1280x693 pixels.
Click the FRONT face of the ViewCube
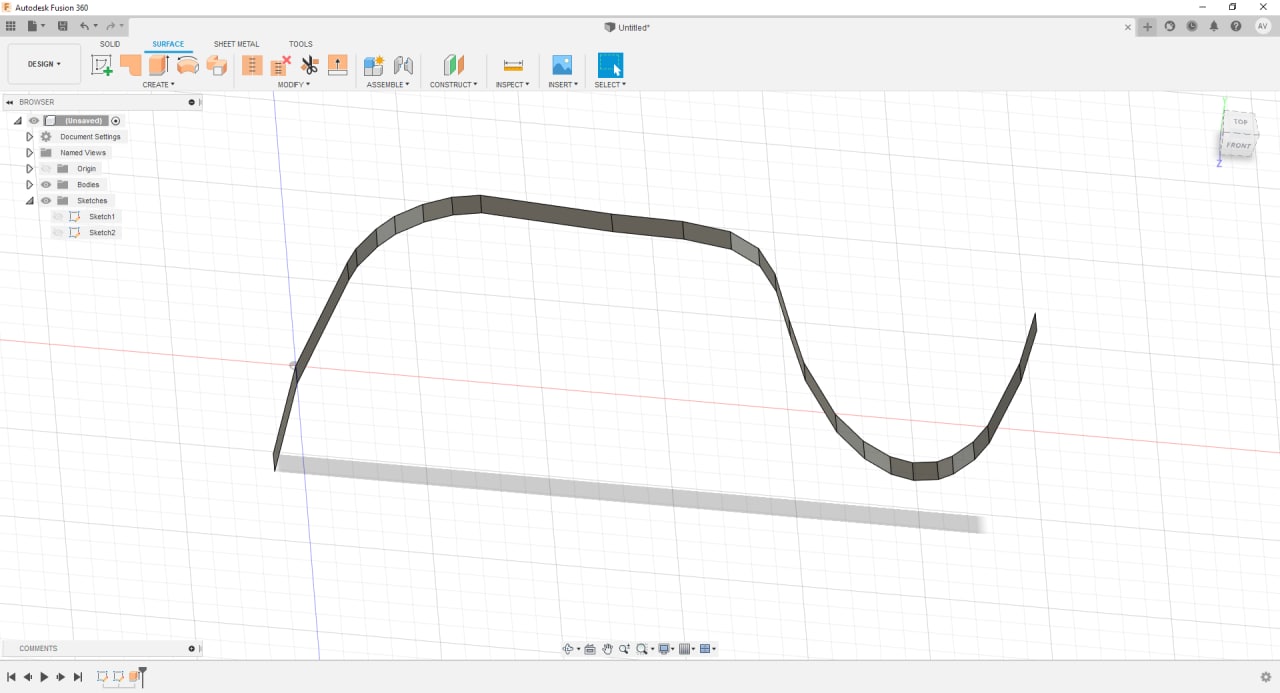point(1238,146)
